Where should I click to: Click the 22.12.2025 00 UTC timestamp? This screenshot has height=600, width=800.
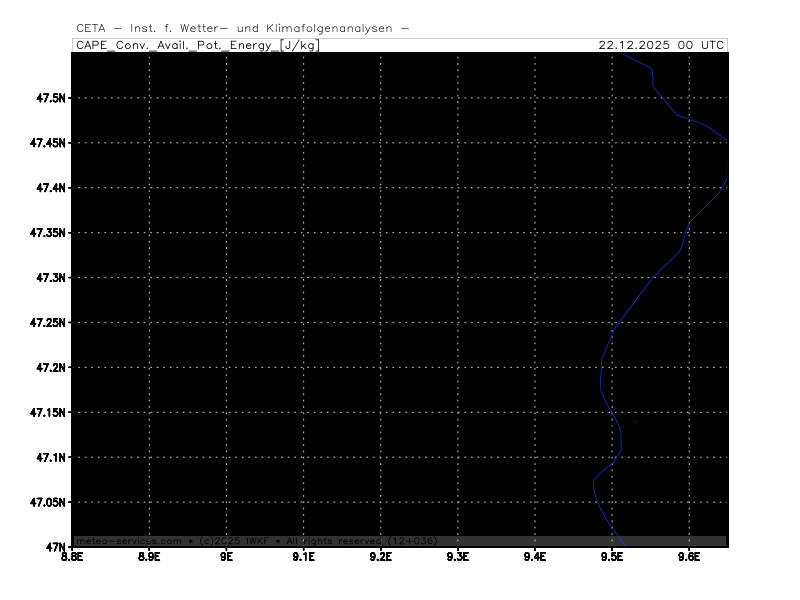click(x=661, y=45)
